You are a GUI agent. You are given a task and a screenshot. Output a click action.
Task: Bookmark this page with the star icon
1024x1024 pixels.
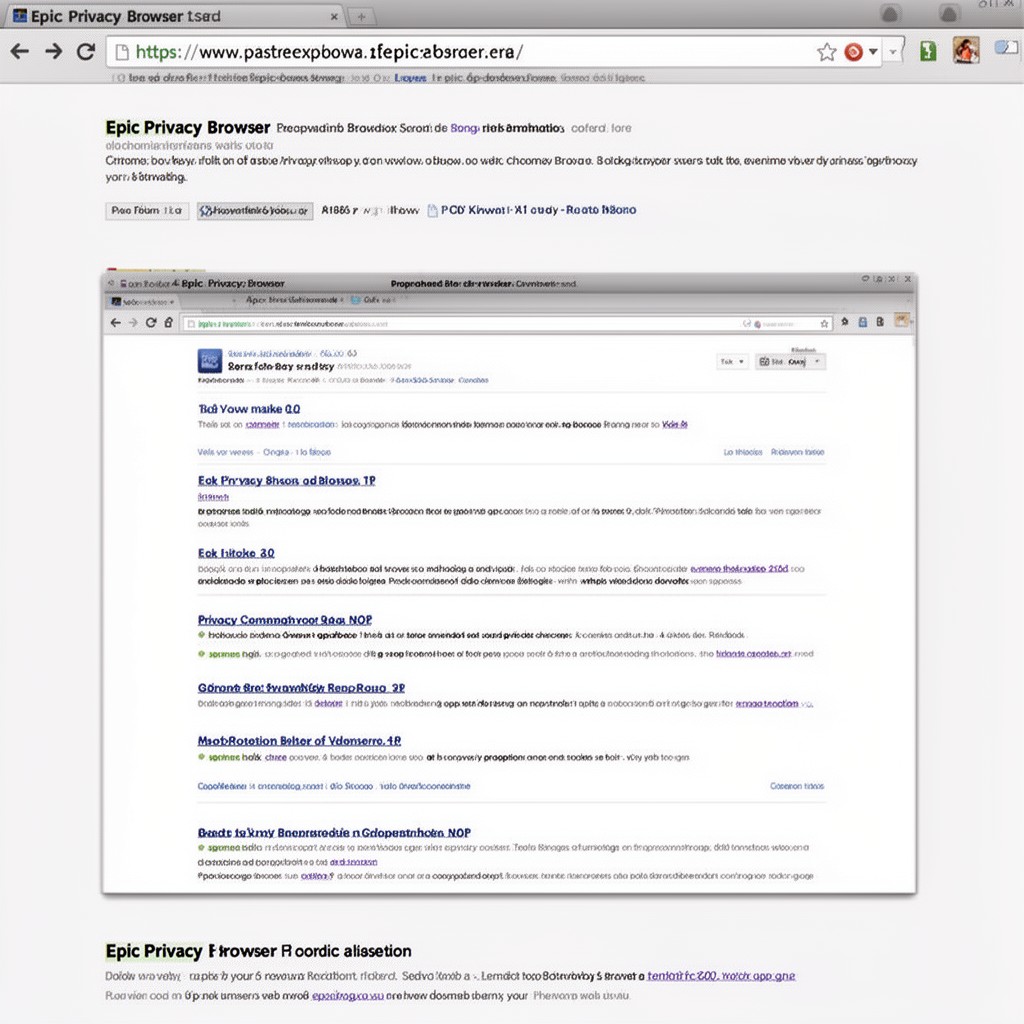(827, 52)
